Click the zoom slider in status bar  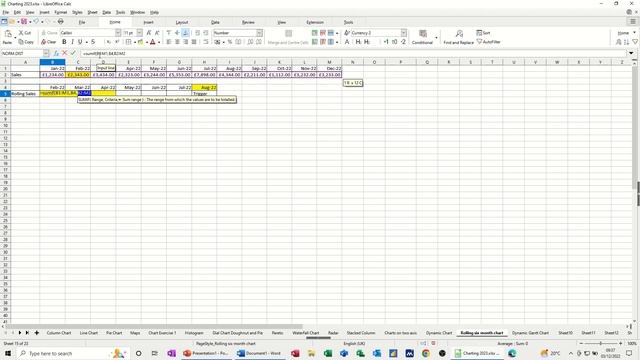pyautogui.click(x=600, y=343)
